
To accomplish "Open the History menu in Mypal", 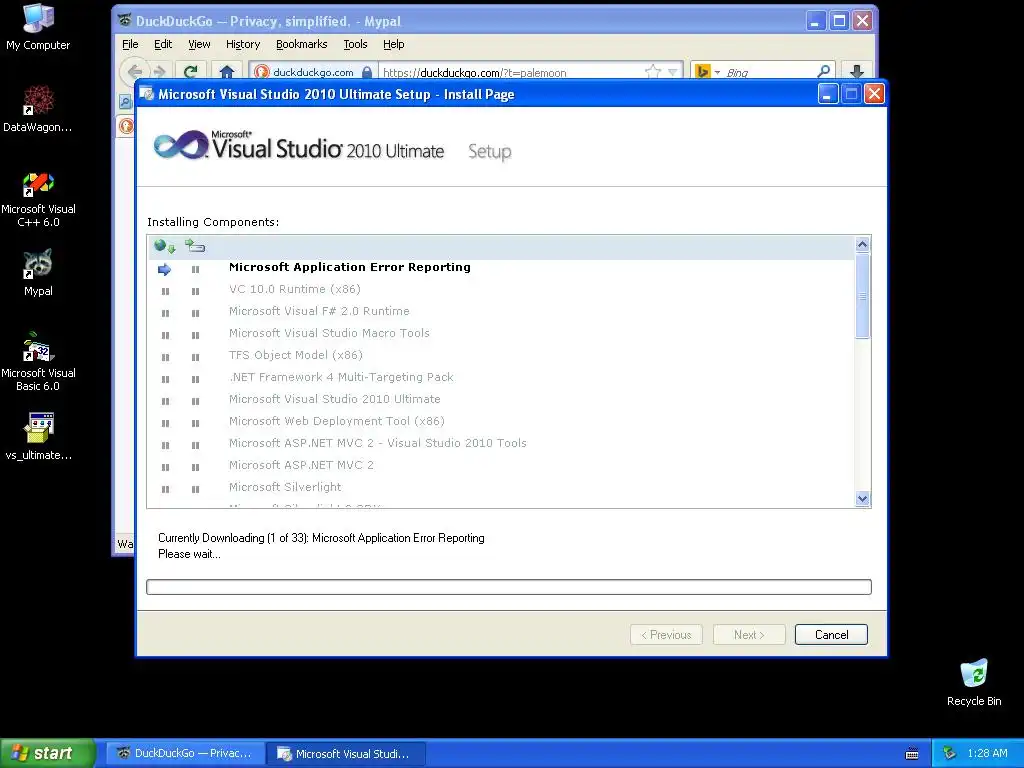I will pos(243,44).
